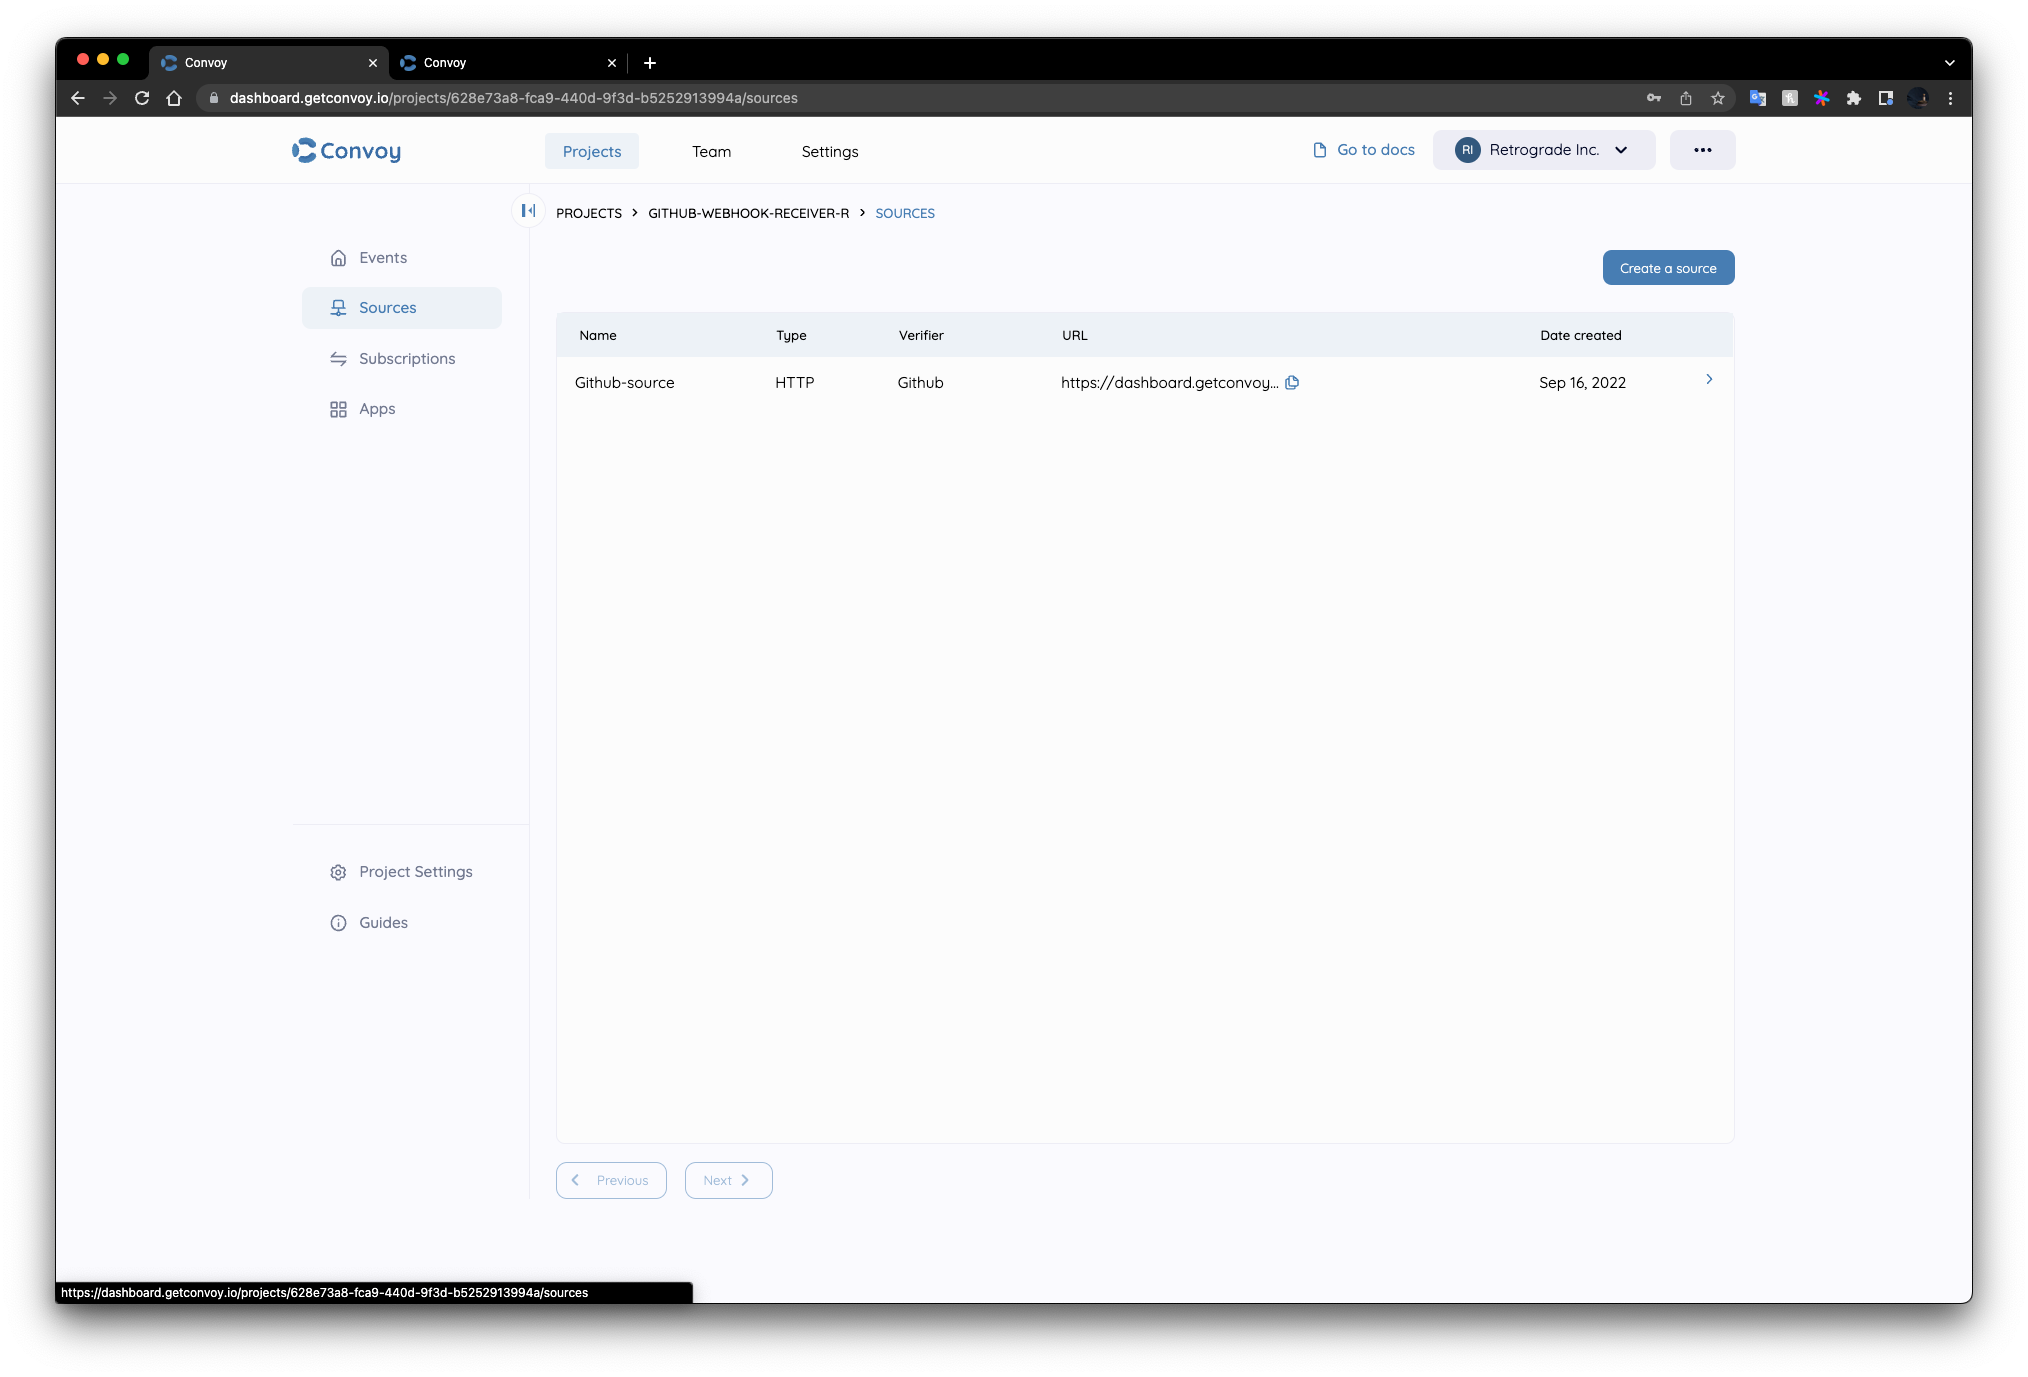Image resolution: width=2028 pixels, height=1377 pixels.
Task: Click the Settings menu item
Action: [830, 151]
